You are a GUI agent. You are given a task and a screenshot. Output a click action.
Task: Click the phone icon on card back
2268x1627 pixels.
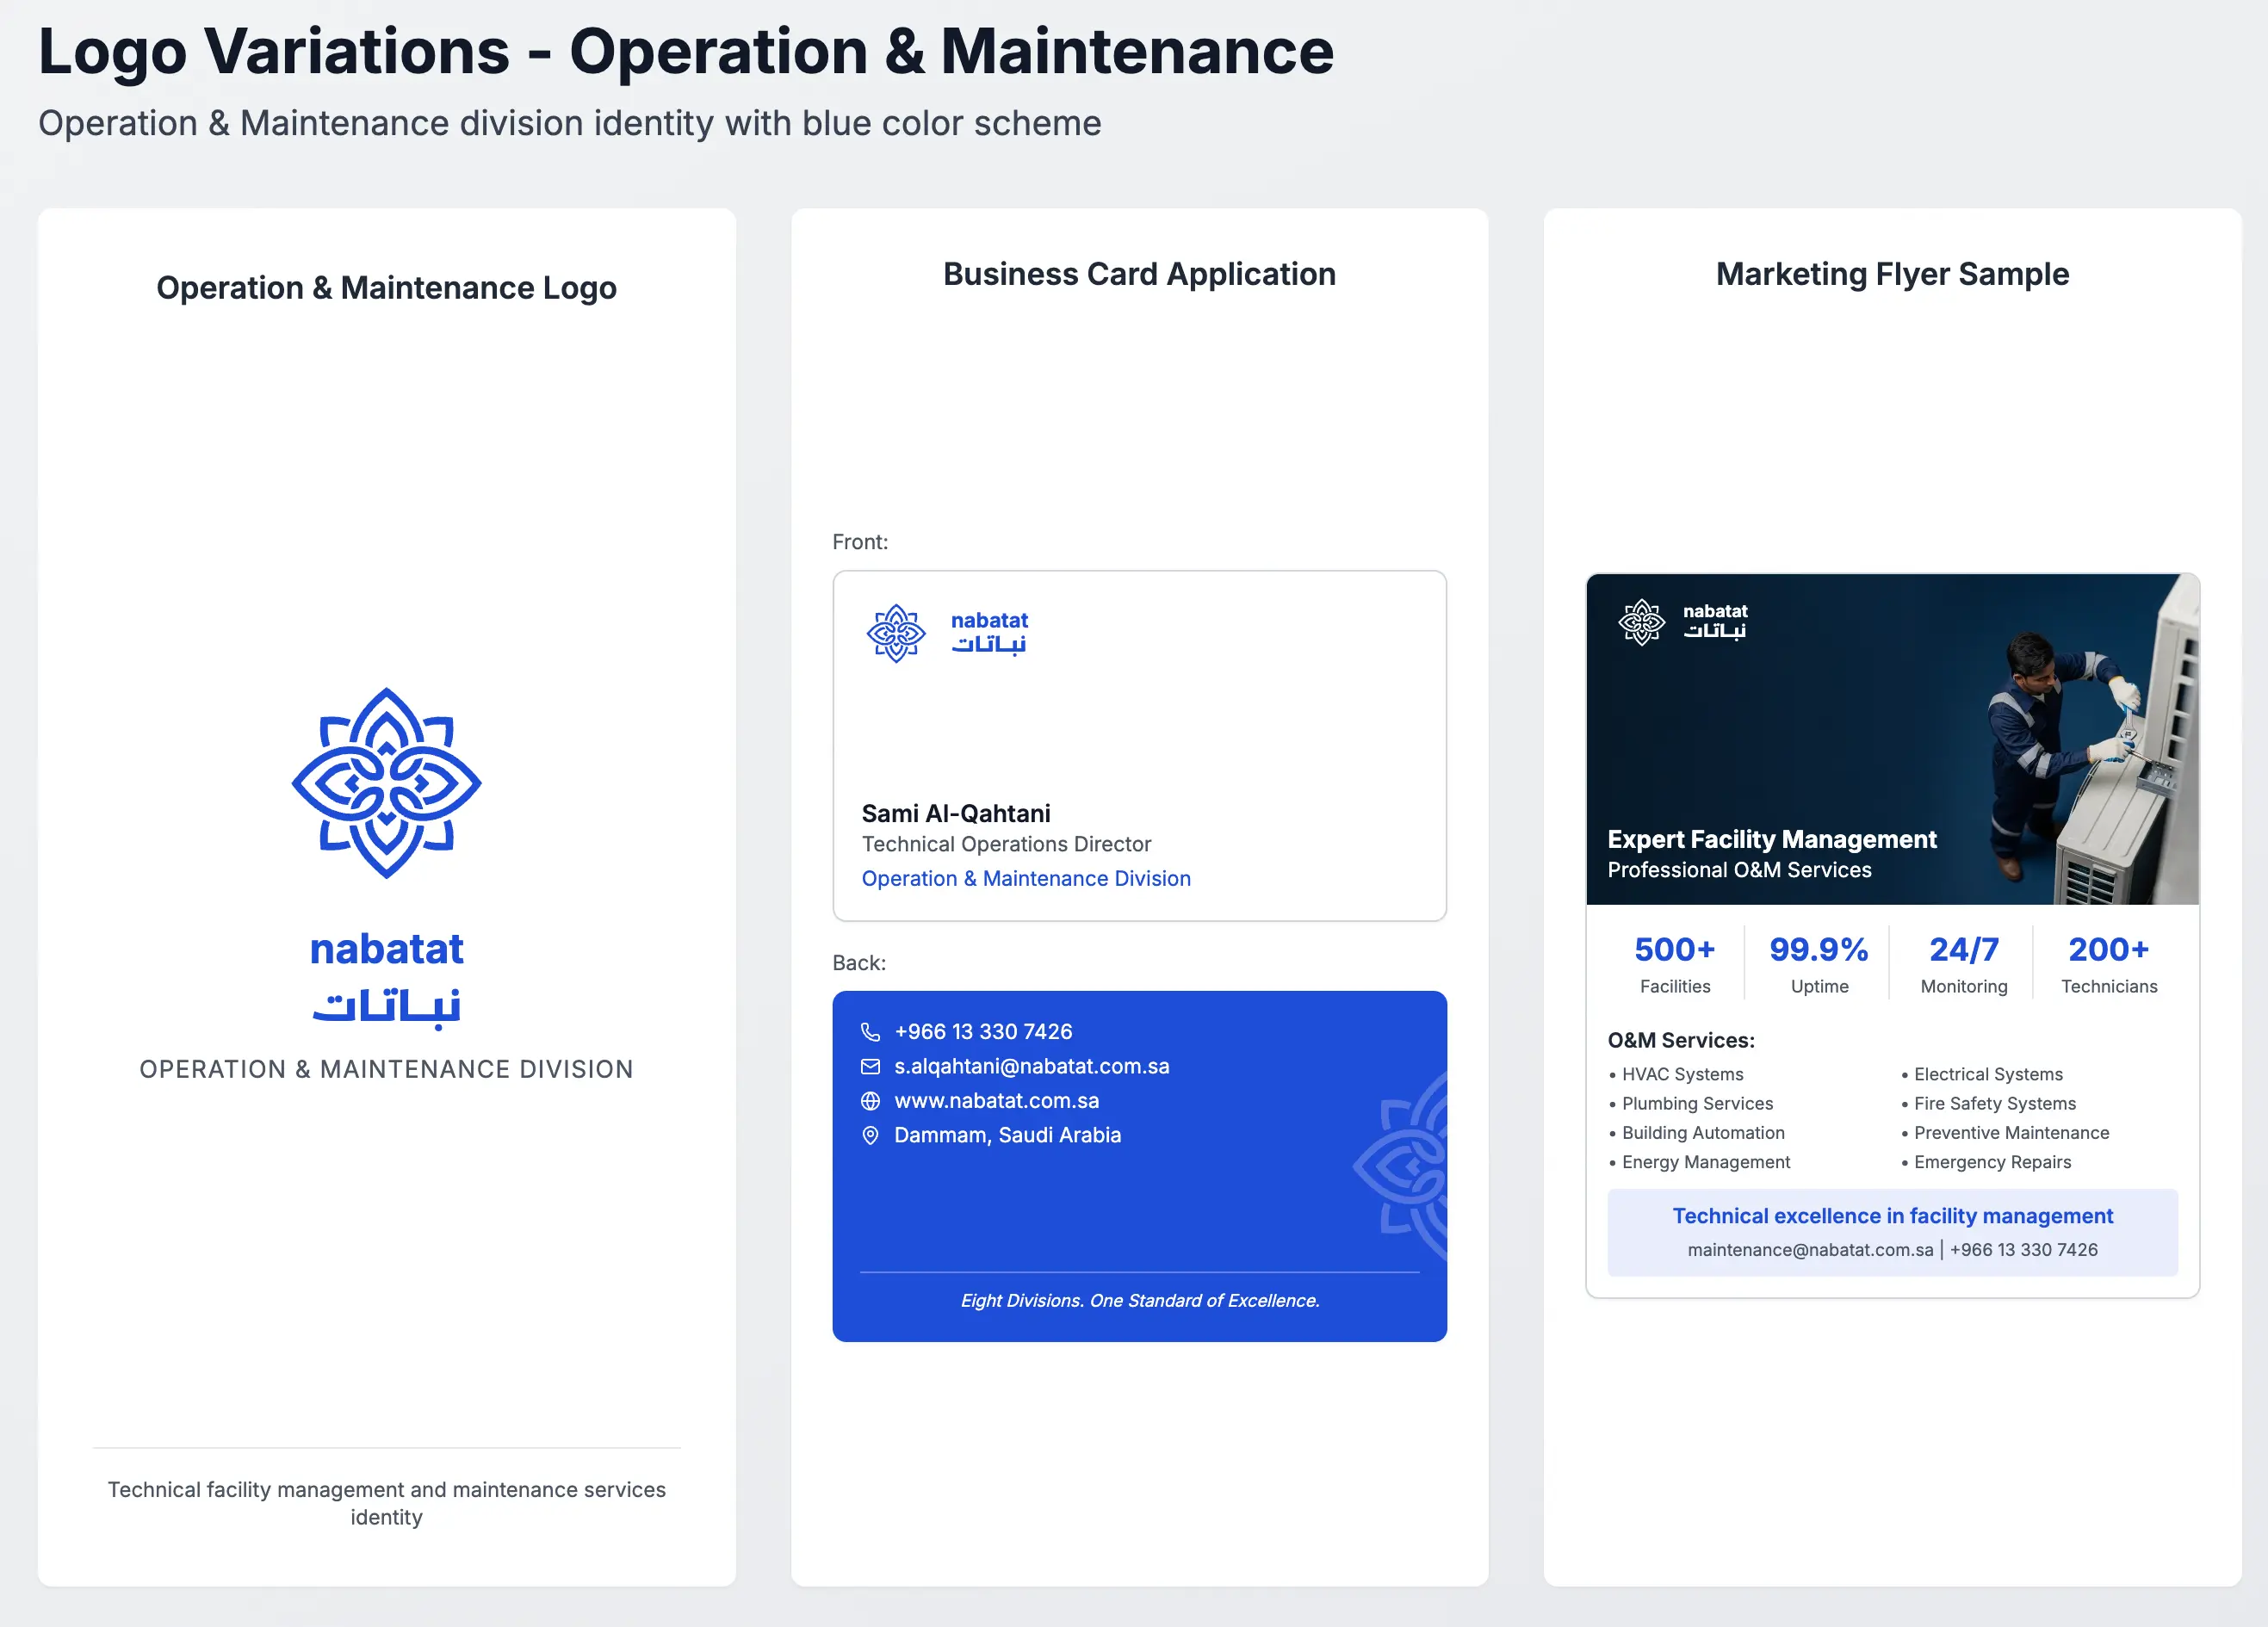[x=870, y=1032]
